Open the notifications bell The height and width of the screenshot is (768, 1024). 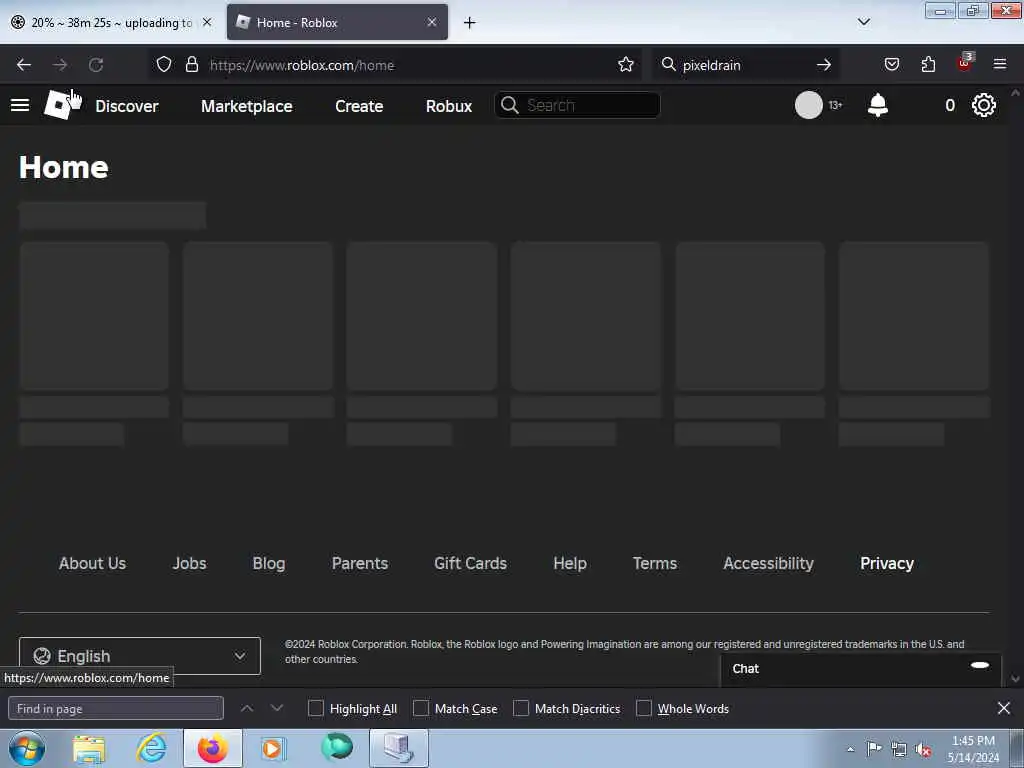878,104
